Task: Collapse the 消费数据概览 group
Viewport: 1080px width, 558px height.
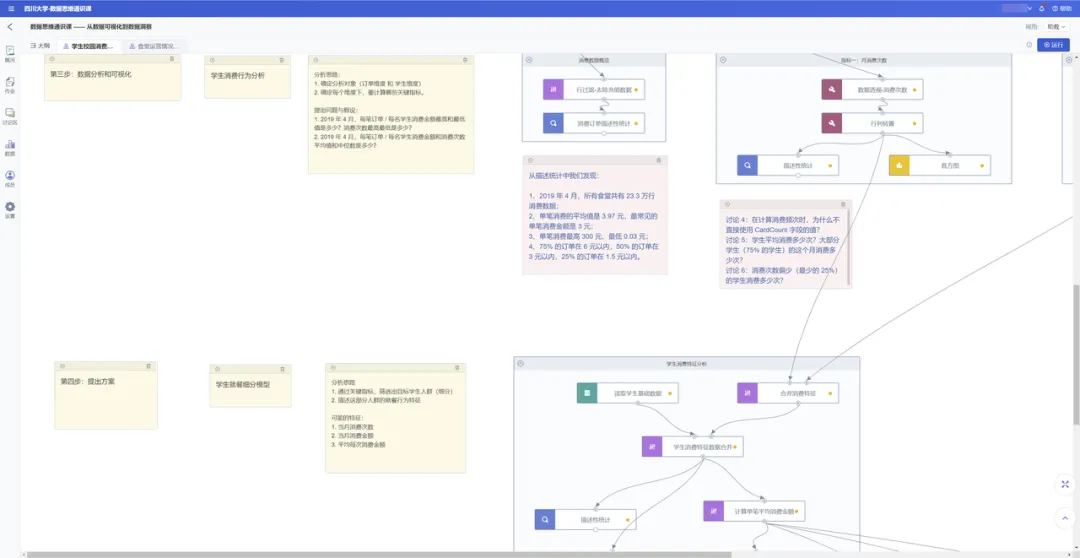Action: click(529, 60)
